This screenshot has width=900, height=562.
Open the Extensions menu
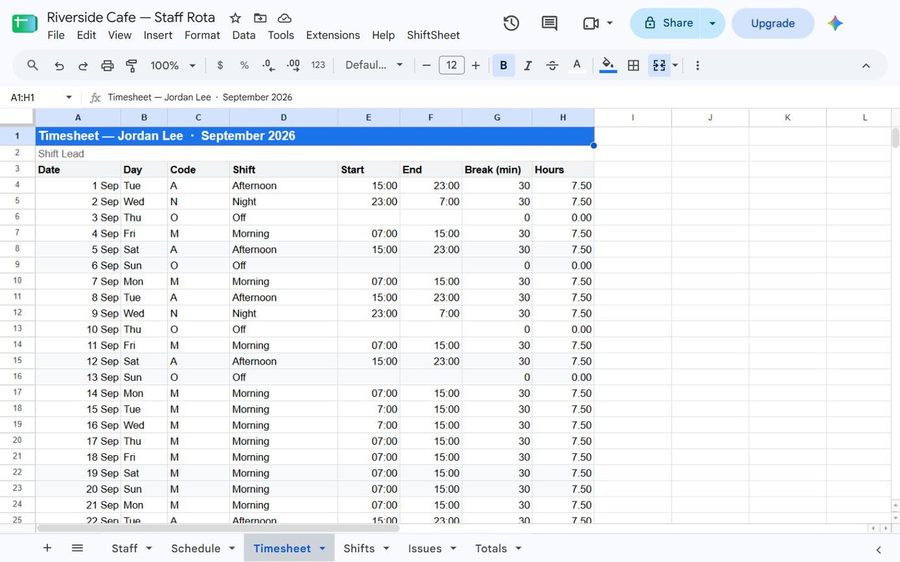point(333,35)
